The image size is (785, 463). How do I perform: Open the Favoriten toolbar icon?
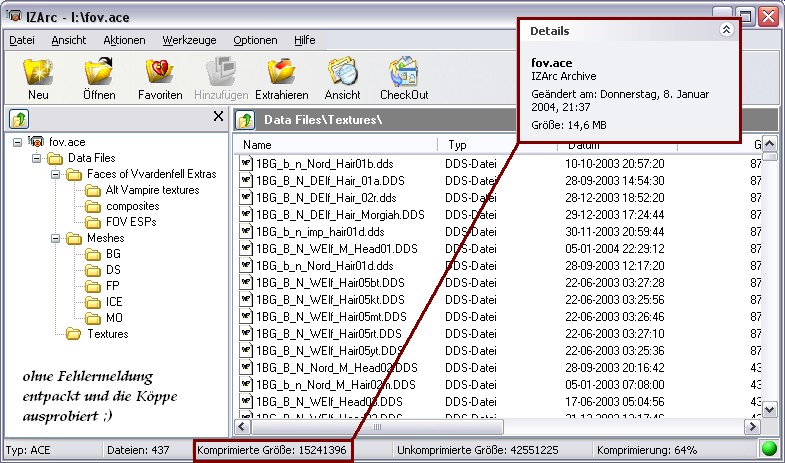160,78
